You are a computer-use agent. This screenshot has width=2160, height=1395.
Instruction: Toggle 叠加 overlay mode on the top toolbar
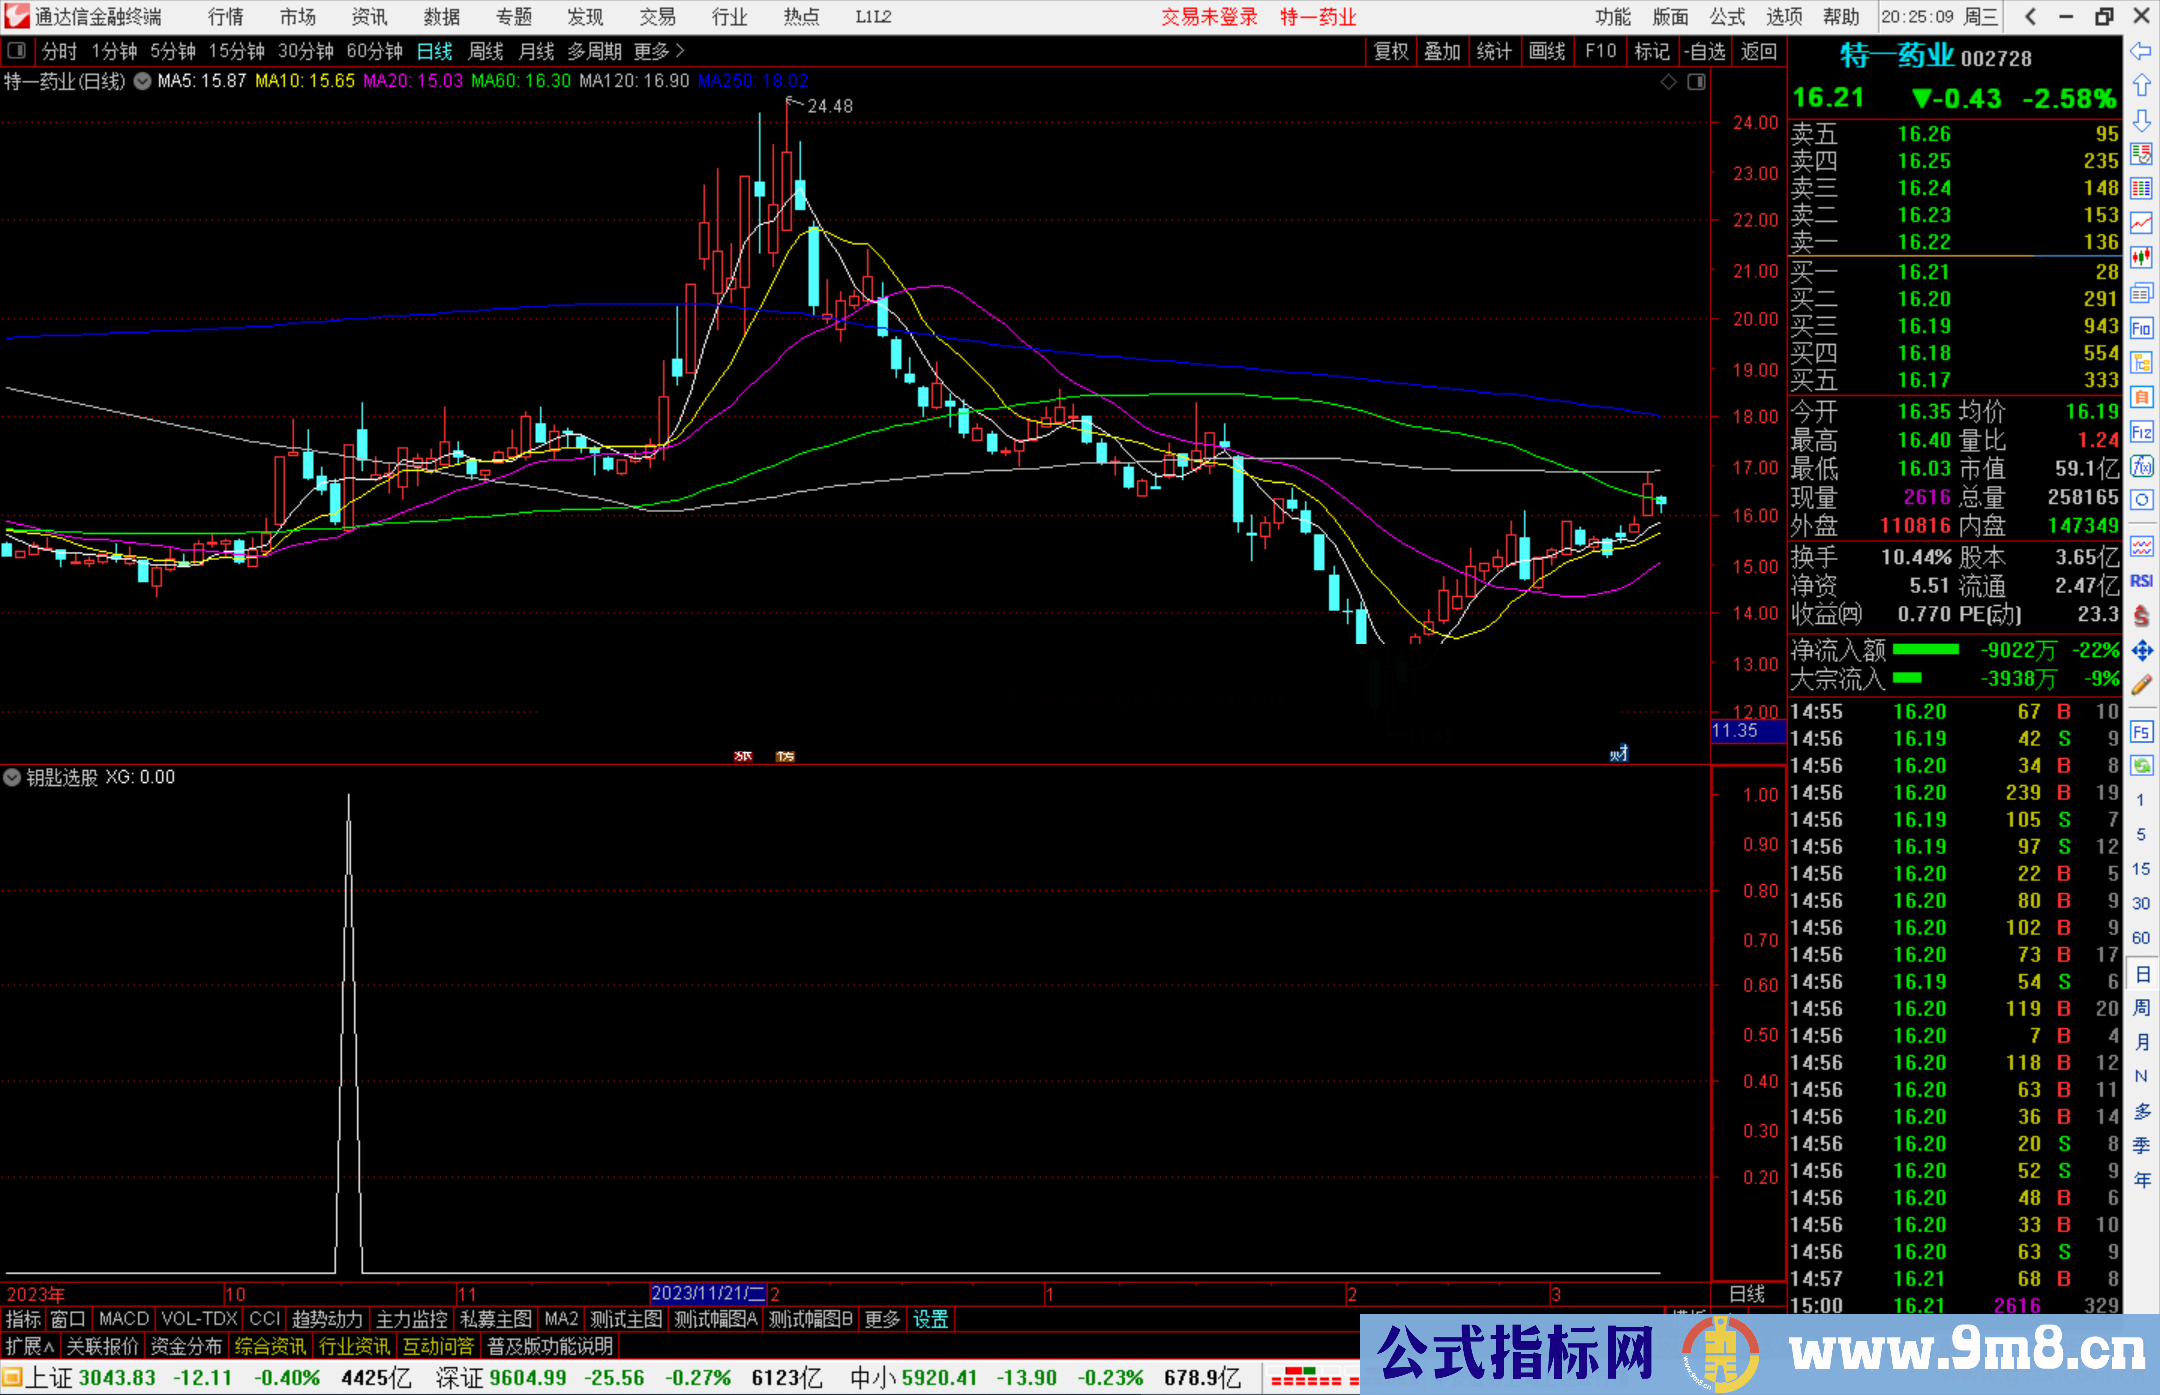[x=1443, y=51]
